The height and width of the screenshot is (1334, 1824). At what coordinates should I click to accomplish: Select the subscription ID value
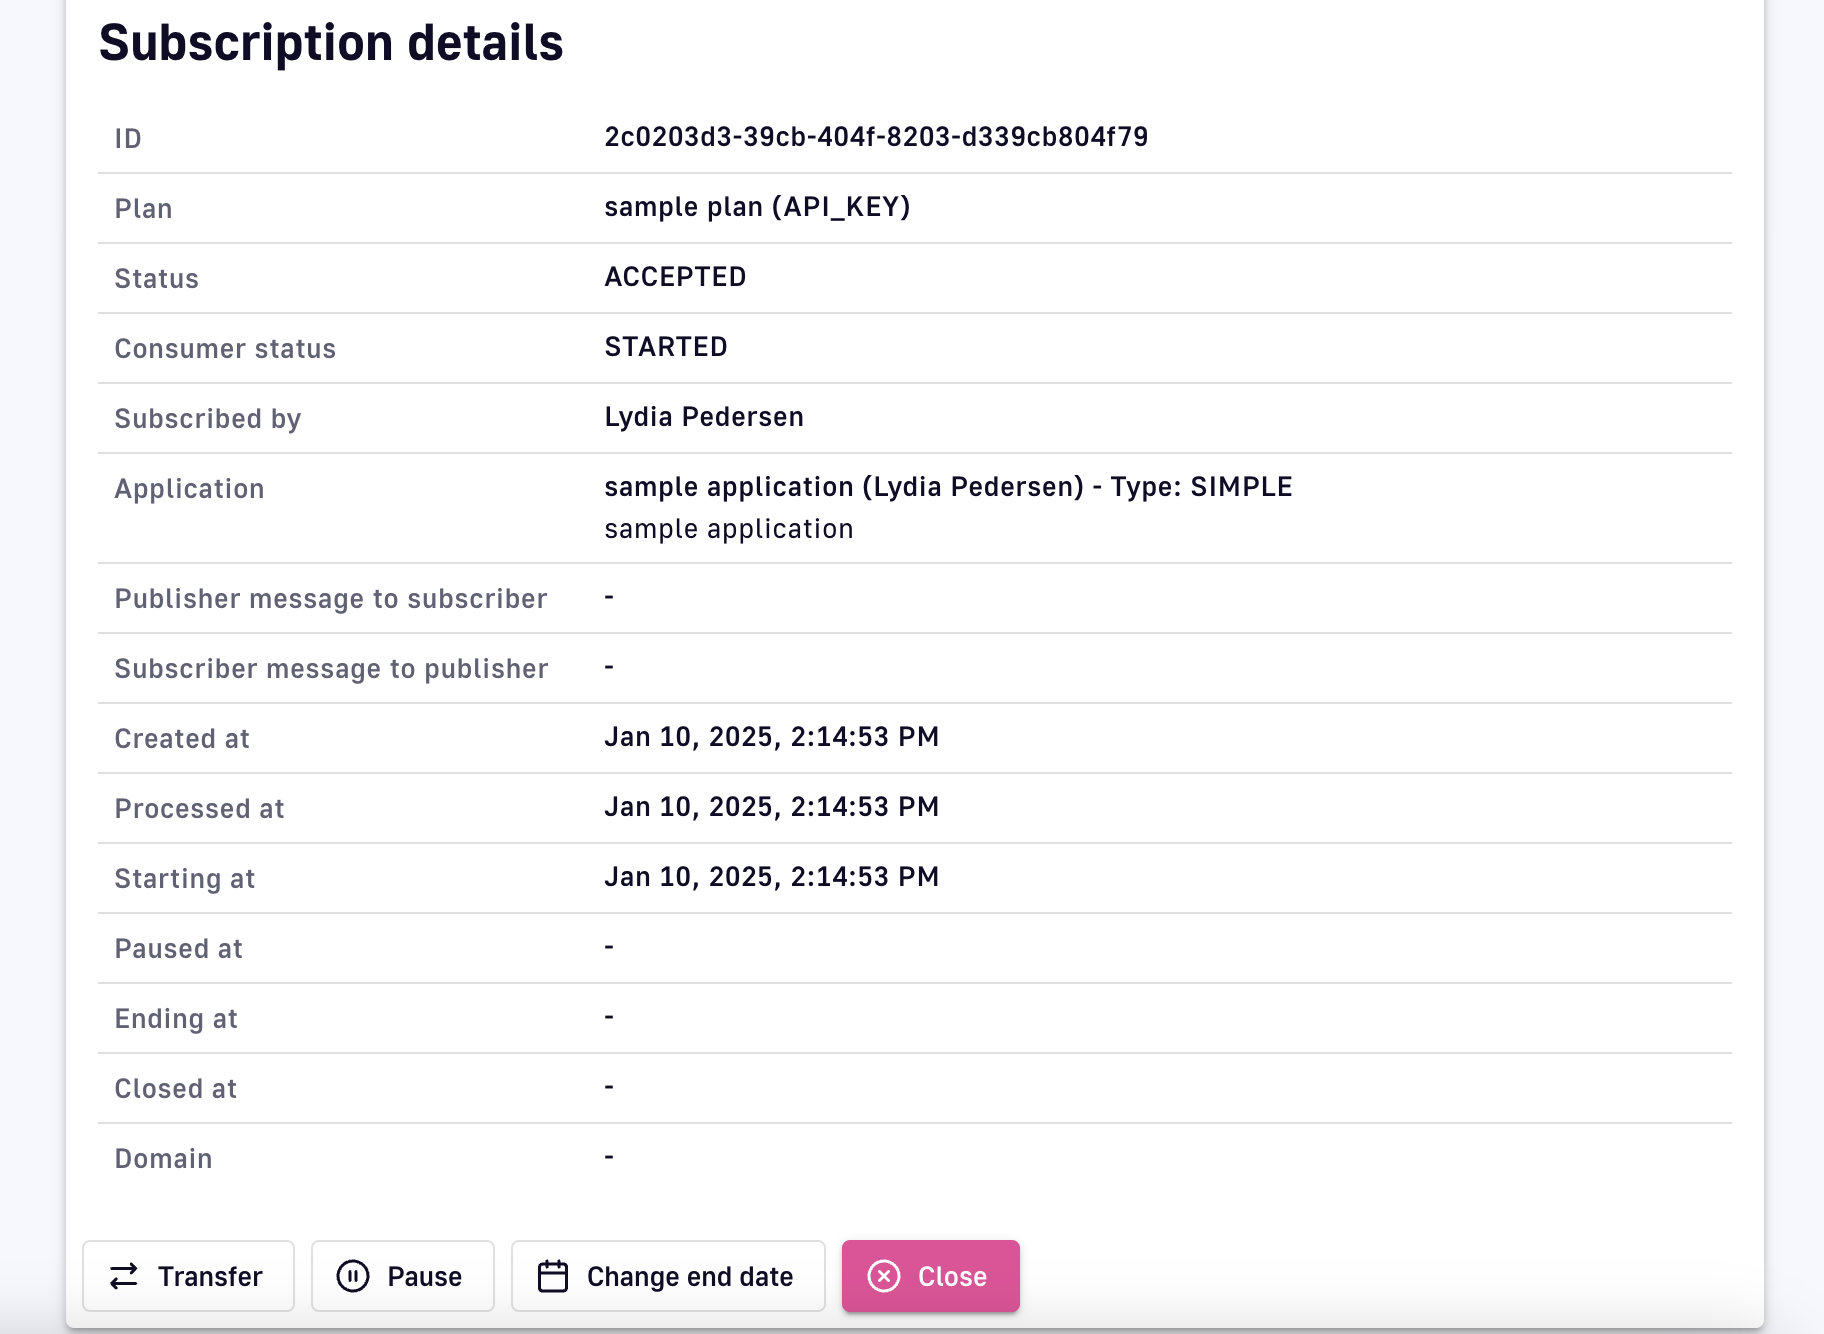point(875,137)
